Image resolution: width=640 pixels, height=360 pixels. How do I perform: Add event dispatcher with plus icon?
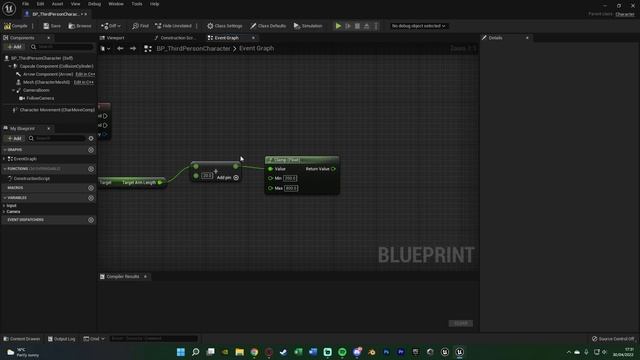point(91,220)
